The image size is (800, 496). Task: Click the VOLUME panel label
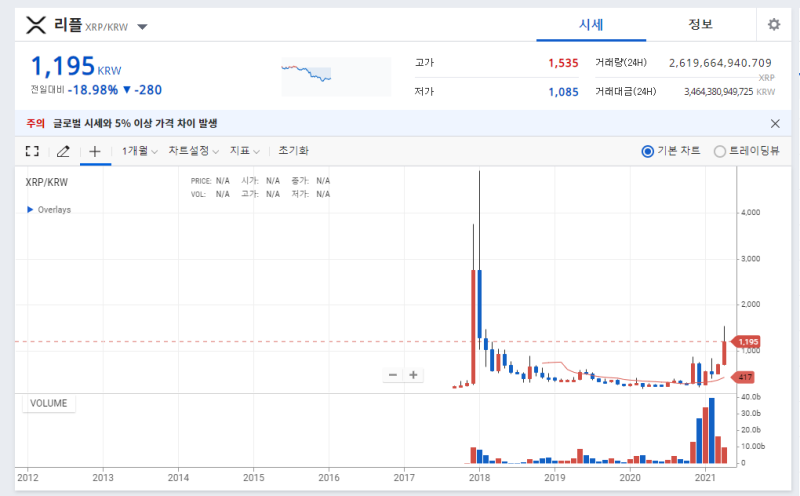(x=48, y=403)
